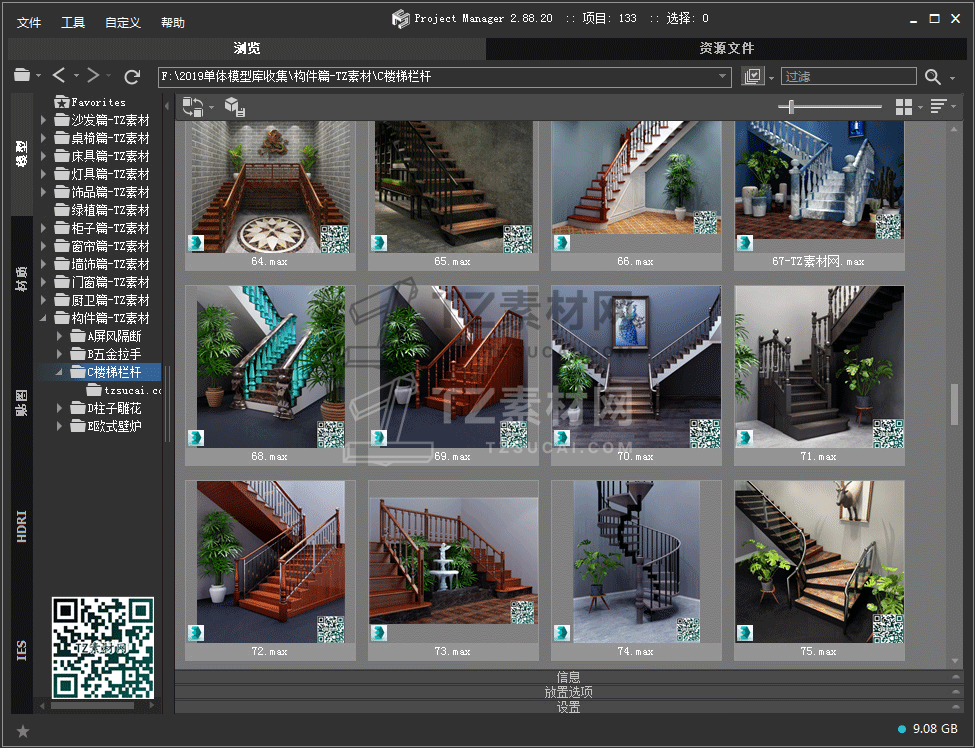Expand the 沙发篇-TZ素材 folder

point(44,120)
